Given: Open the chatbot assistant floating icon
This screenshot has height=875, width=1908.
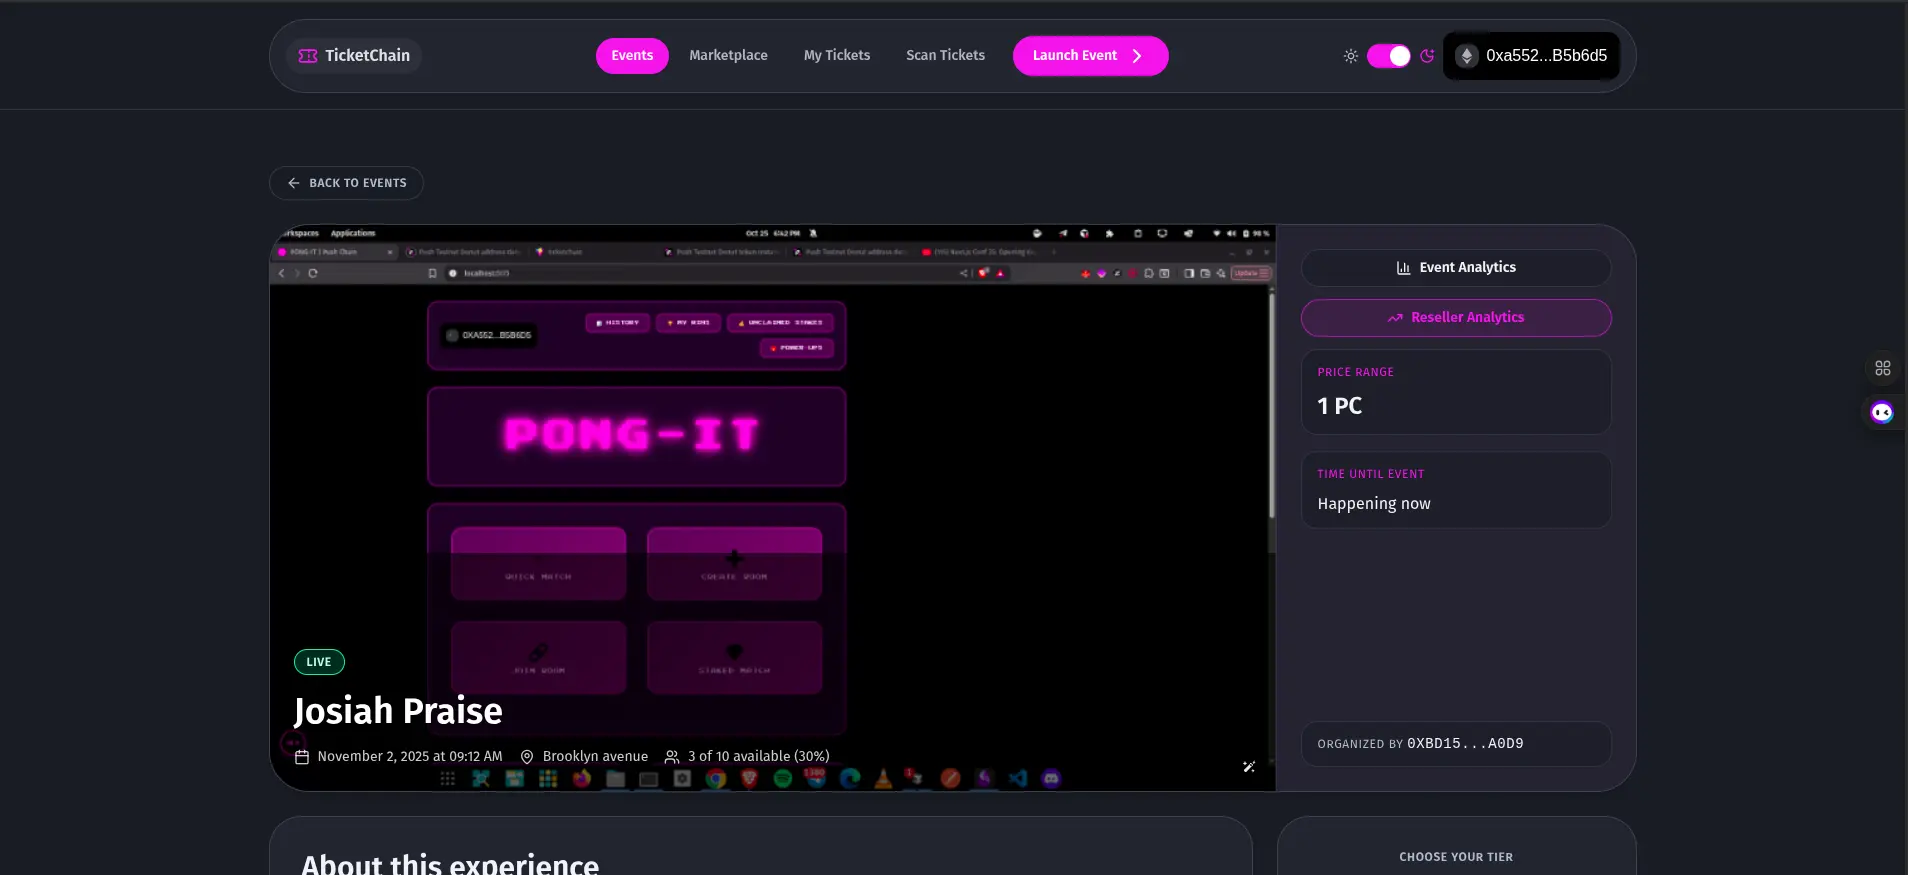Looking at the screenshot, I should [x=1882, y=413].
